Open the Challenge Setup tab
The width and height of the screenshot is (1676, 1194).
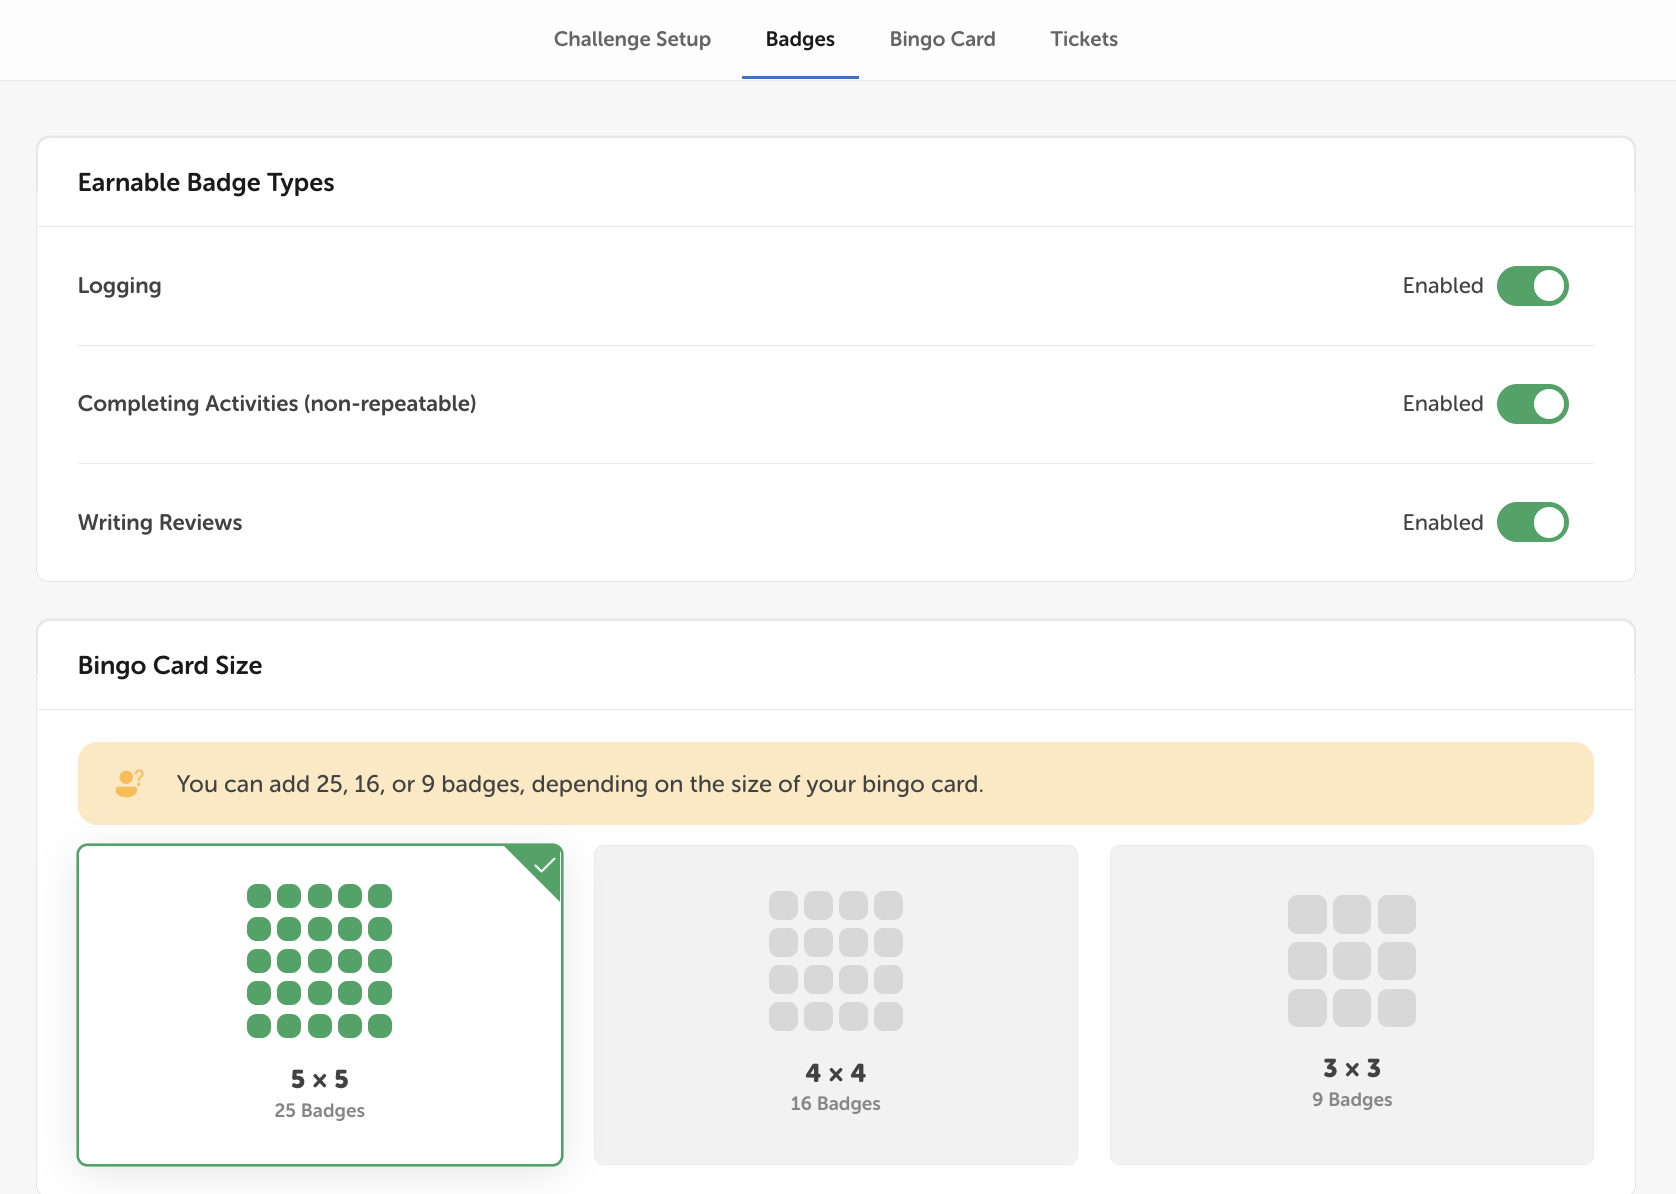[x=632, y=39]
